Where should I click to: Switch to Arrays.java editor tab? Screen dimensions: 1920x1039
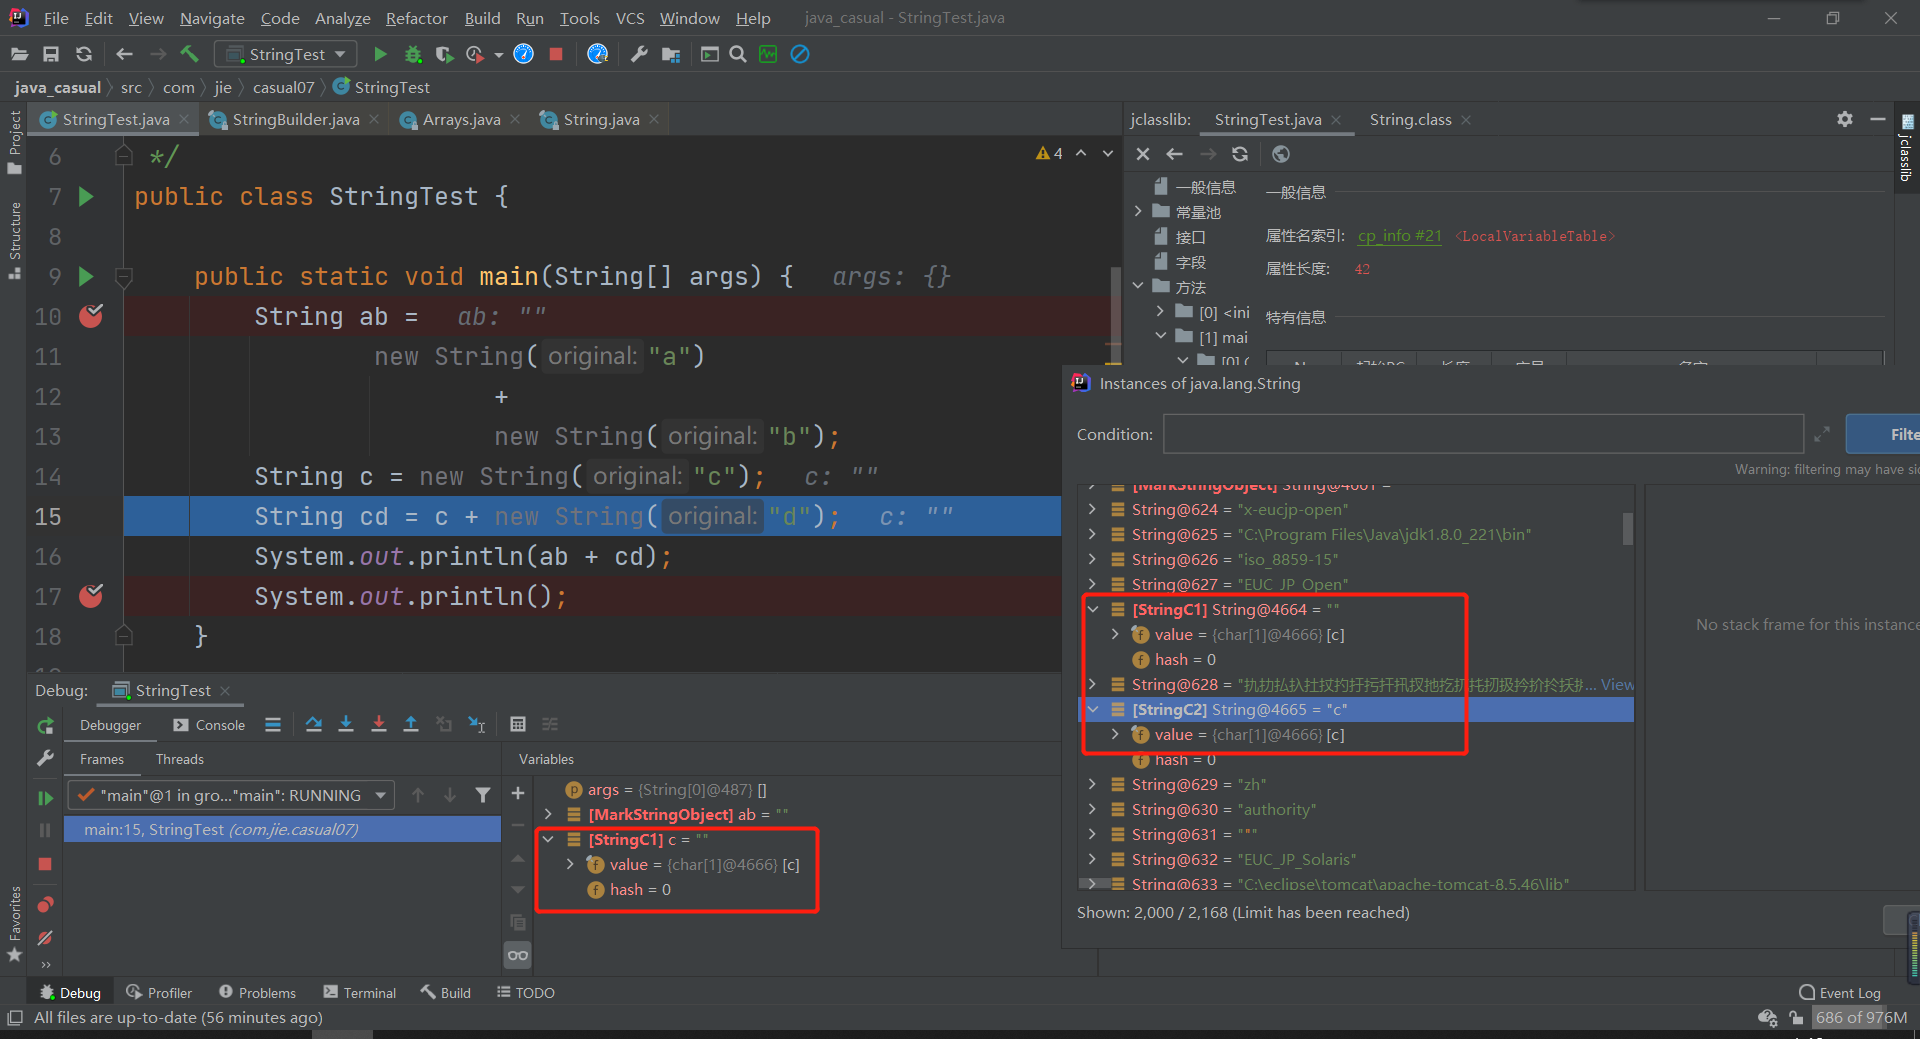tap(461, 119)
